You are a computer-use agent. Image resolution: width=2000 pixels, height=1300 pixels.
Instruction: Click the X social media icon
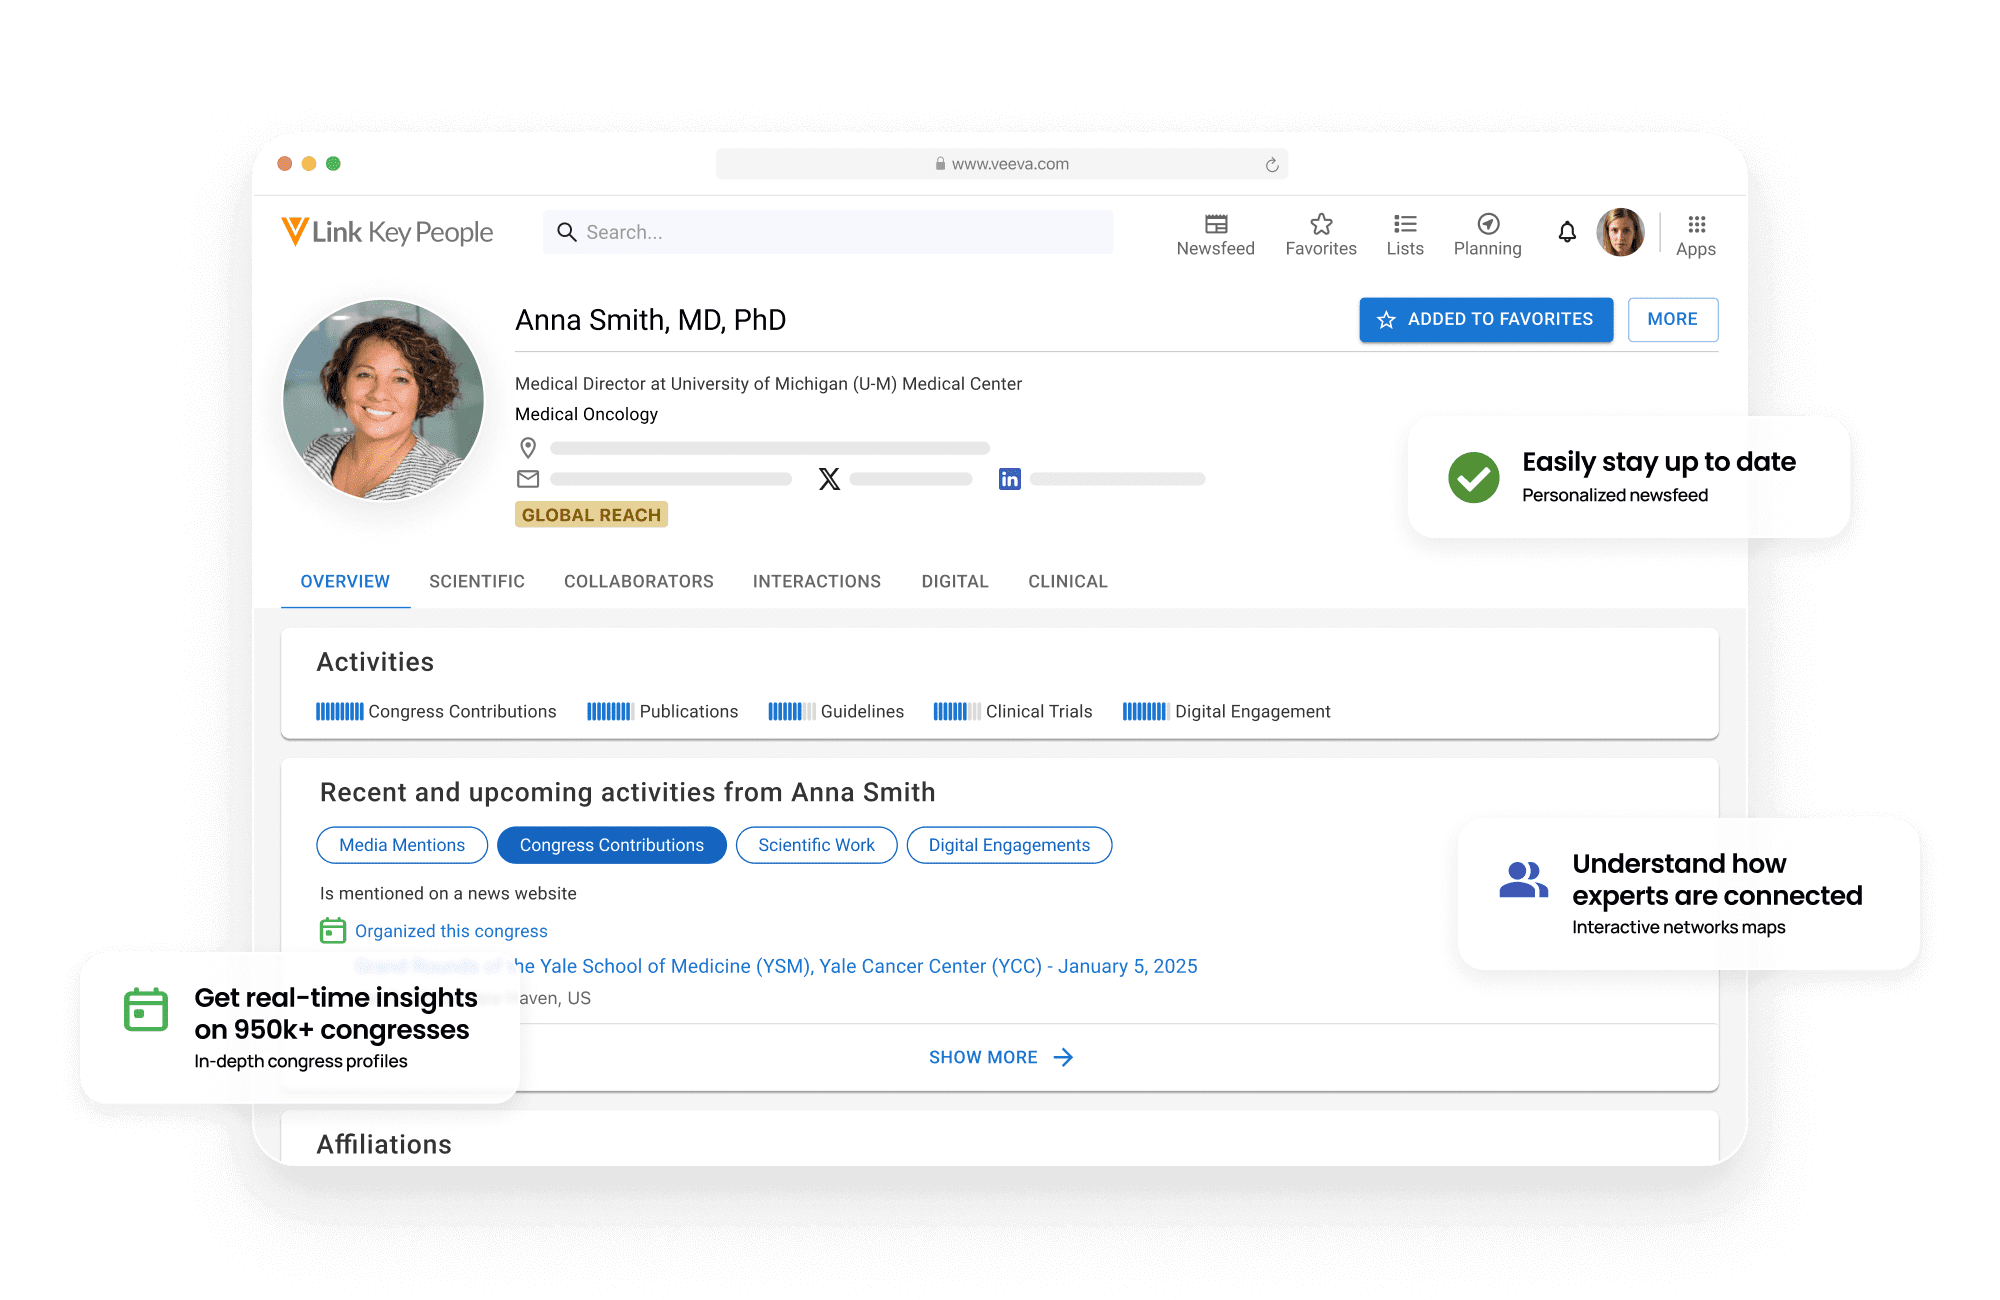829,479
